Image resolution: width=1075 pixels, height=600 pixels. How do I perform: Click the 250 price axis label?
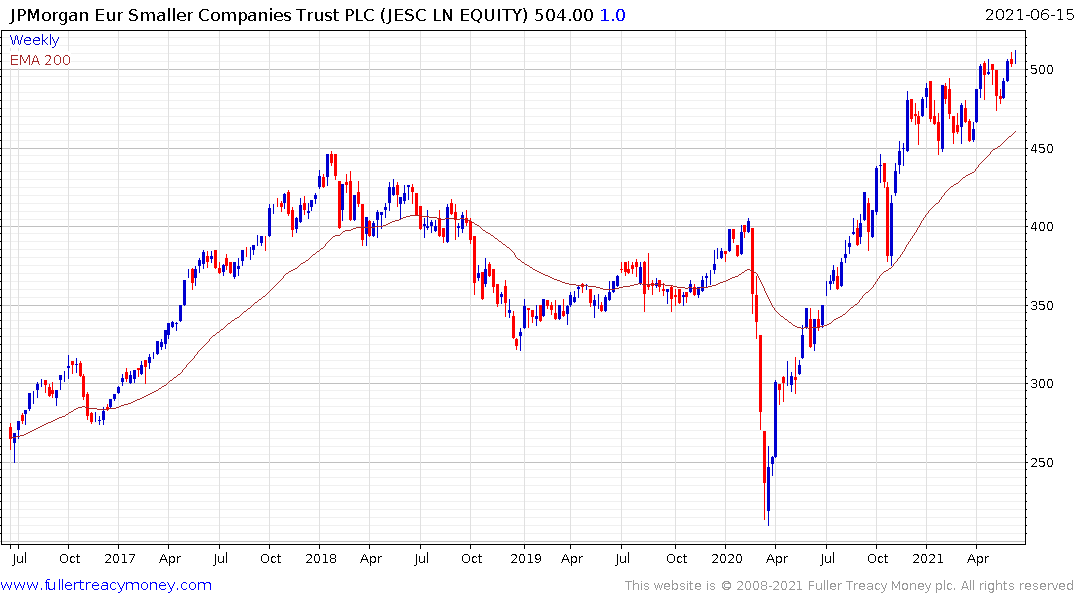tap(1041, 462)
